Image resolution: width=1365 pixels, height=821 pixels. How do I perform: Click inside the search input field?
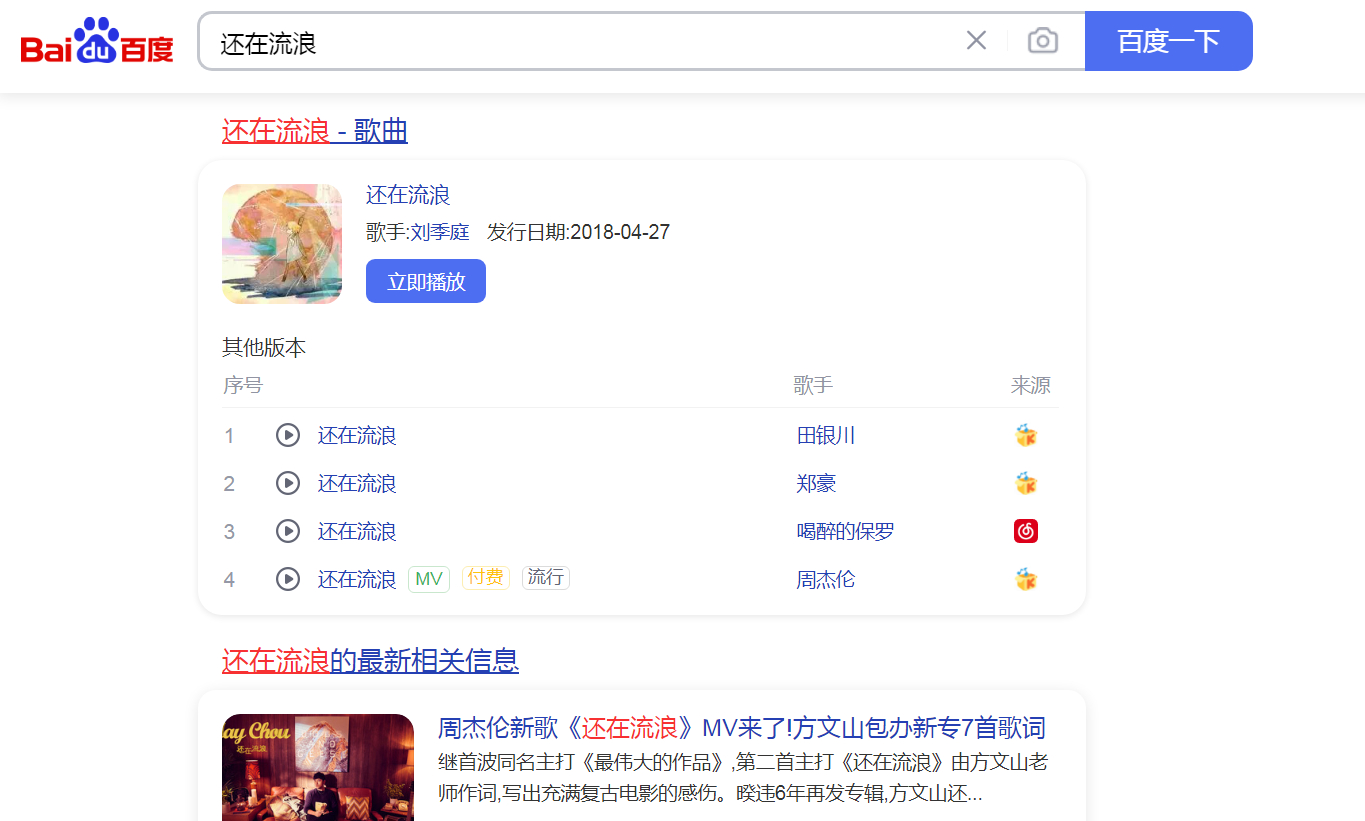click(x=500, y=40)
